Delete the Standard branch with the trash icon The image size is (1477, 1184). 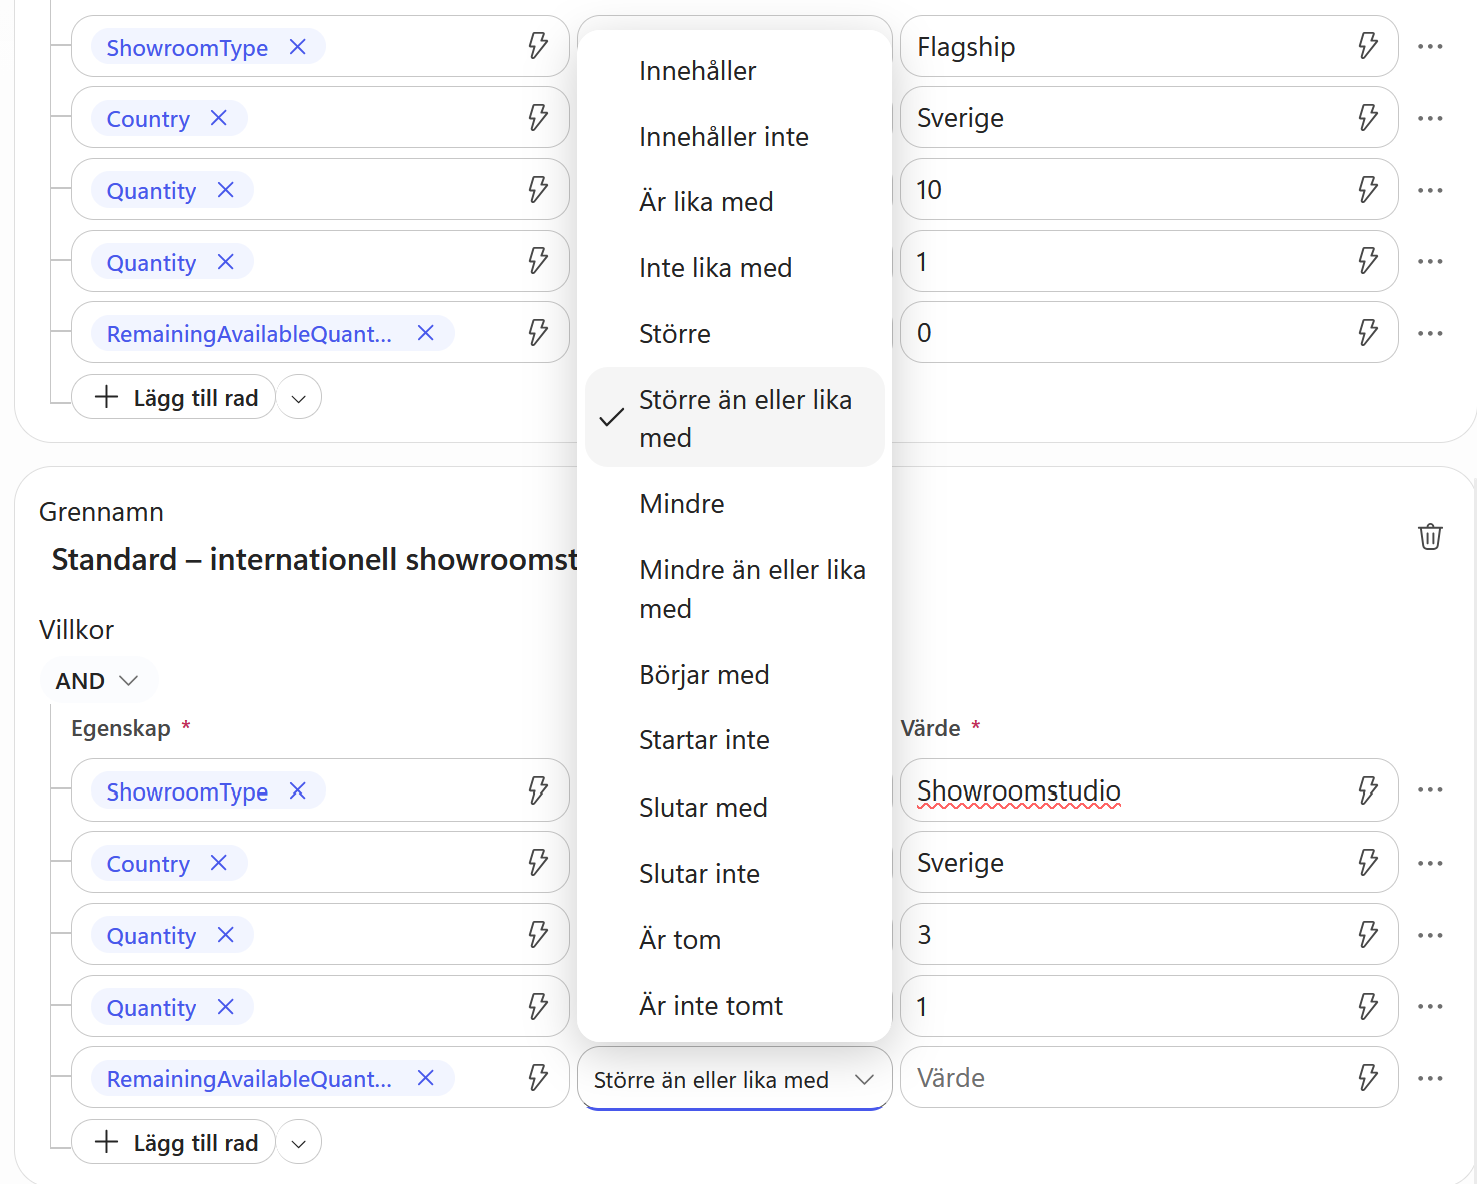pos(1430,537)
